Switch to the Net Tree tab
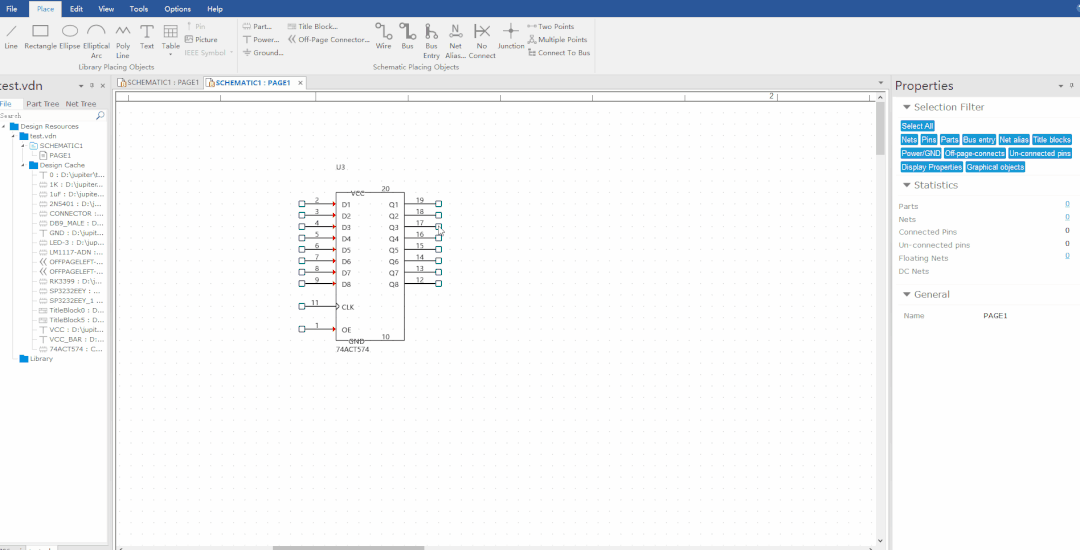Image resolution: width=1080 pixels, height=550 pixels. 81,104
